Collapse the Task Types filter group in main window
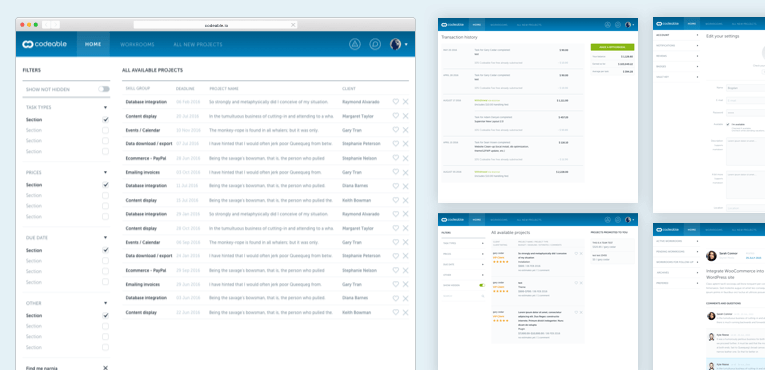The height and width of the screenshot is (370, 765). point(105,107)
